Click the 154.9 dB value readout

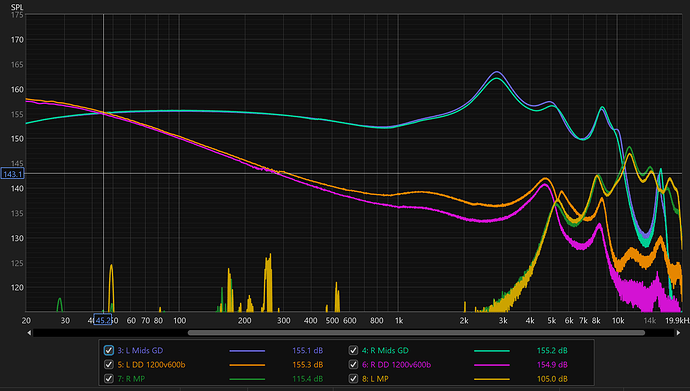552,365
